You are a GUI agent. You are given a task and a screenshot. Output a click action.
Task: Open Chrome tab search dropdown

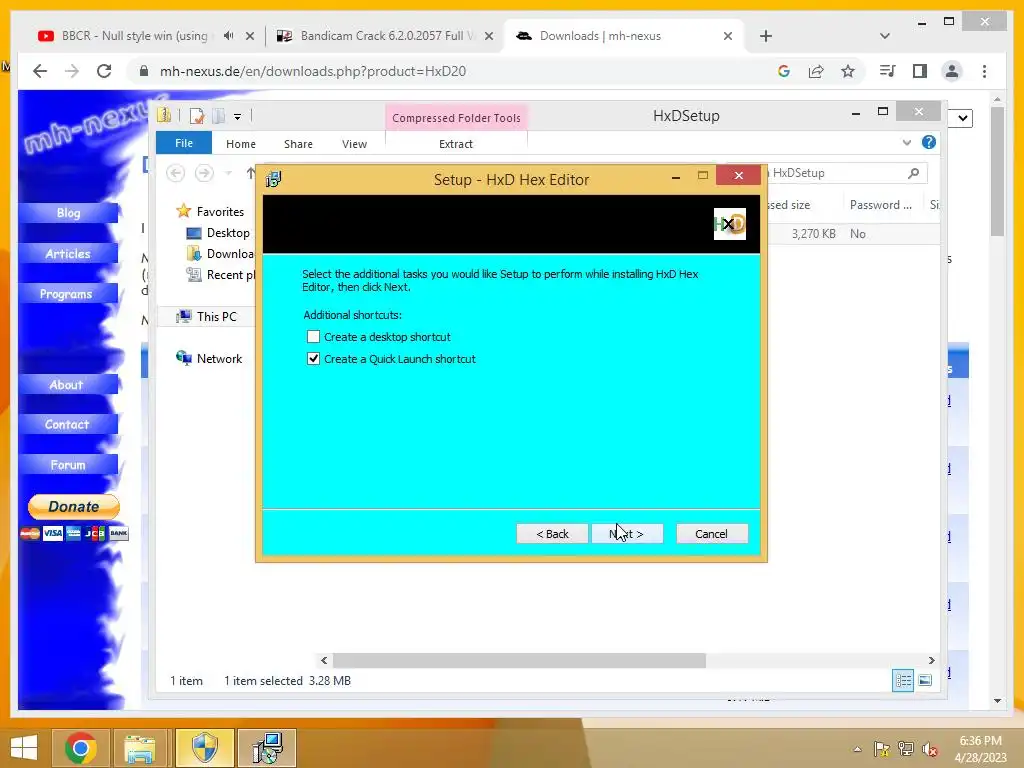coord(885,36)
